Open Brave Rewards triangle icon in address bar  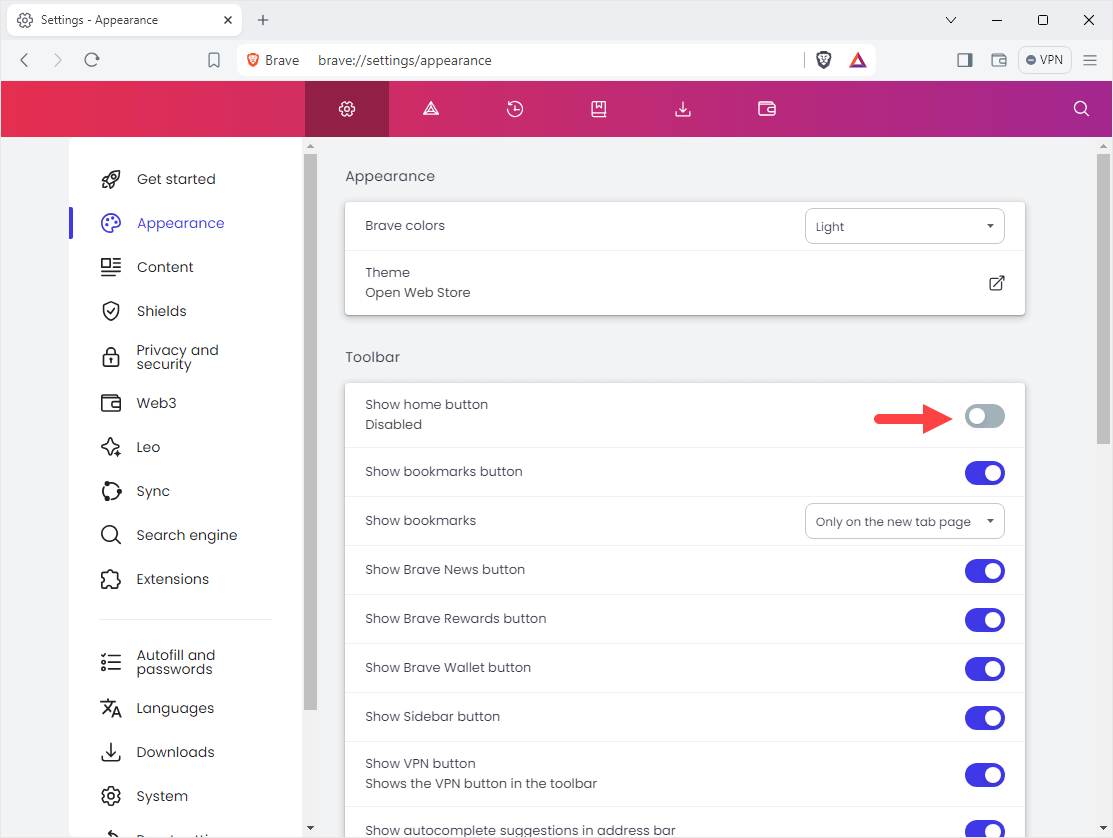(857, 60)
